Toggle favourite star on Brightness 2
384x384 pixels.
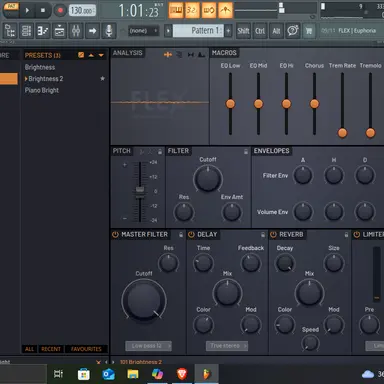coord(102,78)
